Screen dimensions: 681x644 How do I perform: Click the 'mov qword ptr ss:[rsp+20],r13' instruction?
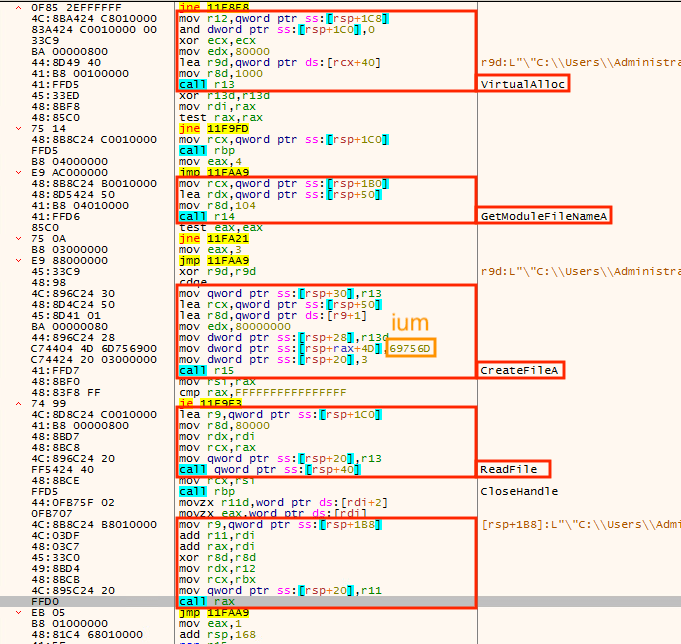coord(281,459)
